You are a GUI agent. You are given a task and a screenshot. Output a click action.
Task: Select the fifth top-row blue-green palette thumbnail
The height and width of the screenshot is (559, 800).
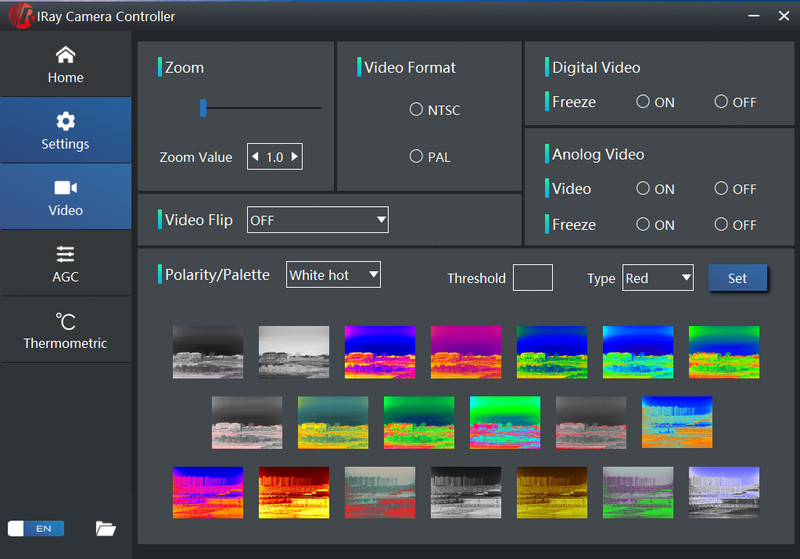click(552, 352)
